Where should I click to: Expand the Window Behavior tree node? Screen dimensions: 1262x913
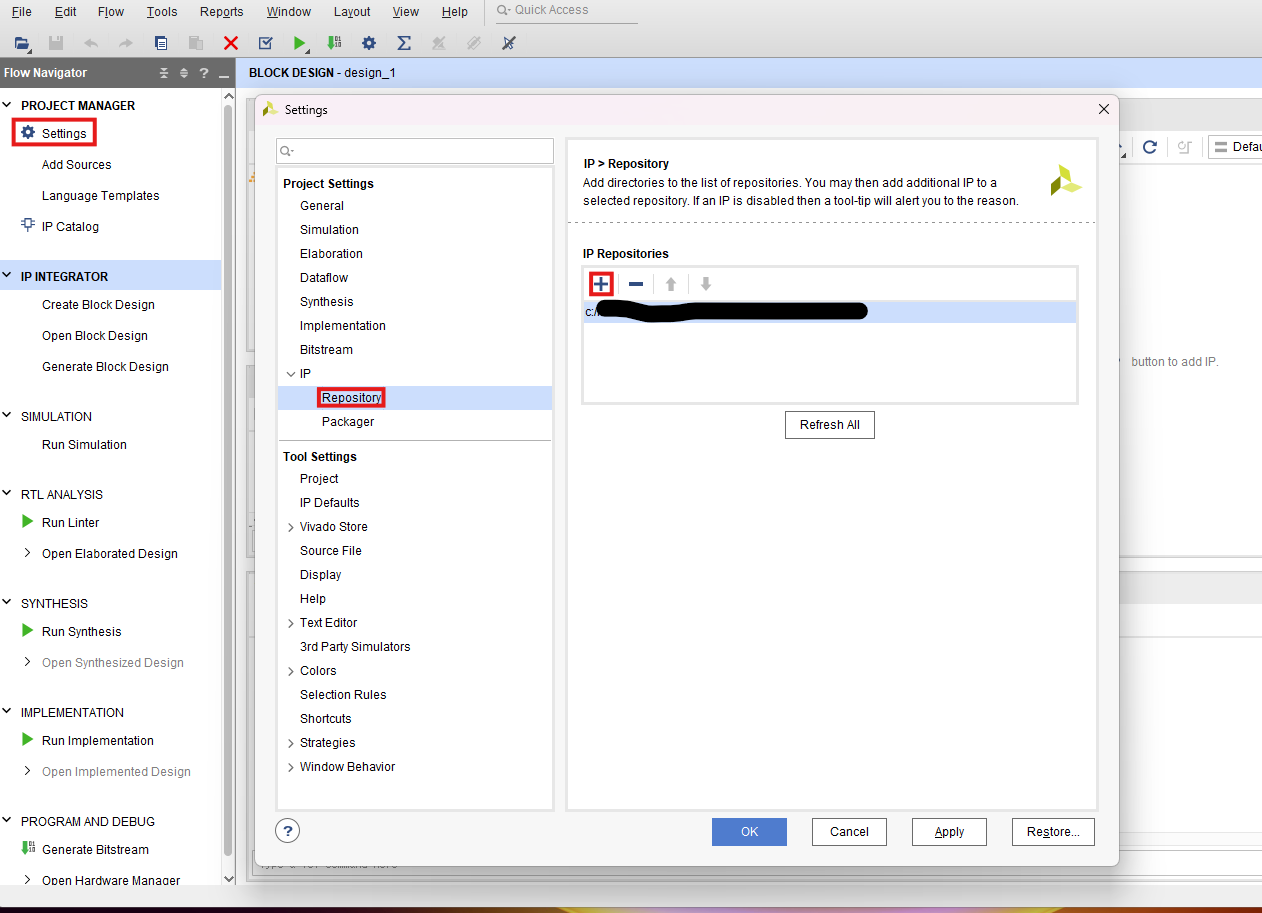(x=290, y=767)
